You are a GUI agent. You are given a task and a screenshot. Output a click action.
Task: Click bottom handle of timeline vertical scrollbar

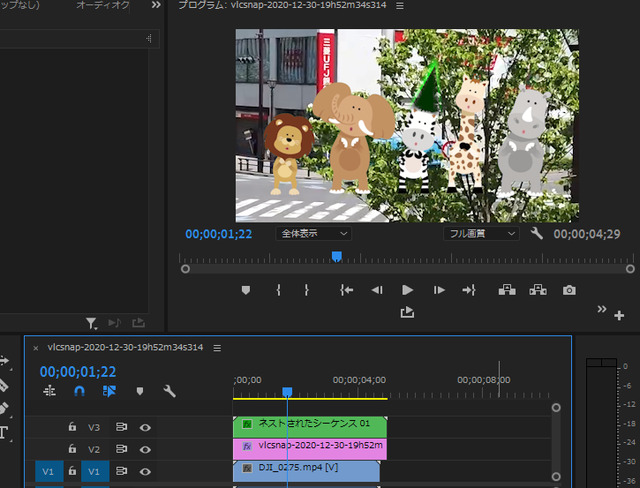556,477
